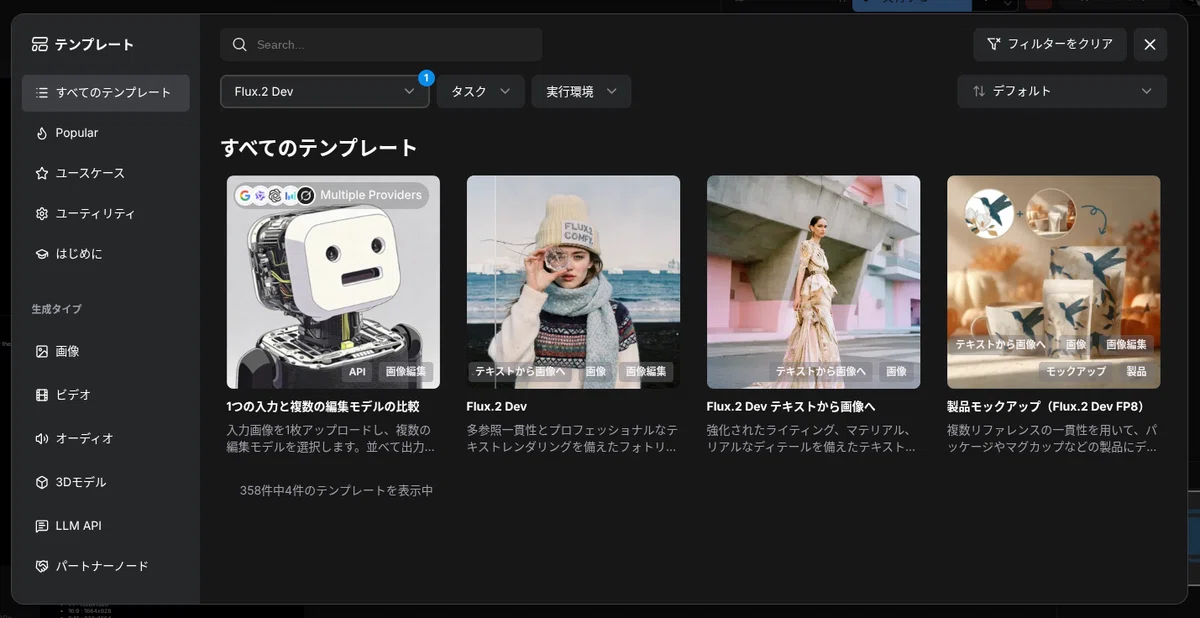Open the はじめに category
Screen dimensions: 1200x618
[106, 254]
